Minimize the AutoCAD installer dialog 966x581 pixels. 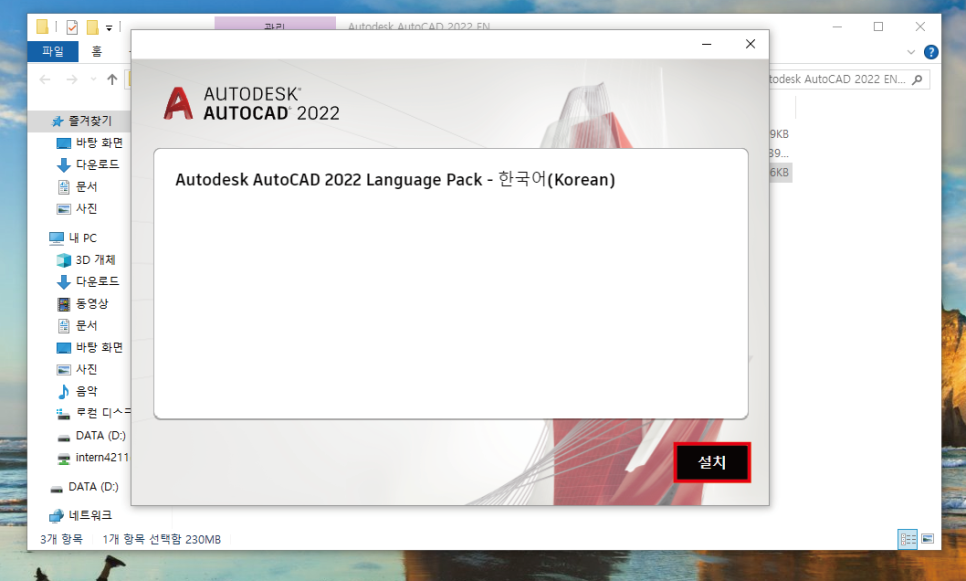[x=707, y=44]
